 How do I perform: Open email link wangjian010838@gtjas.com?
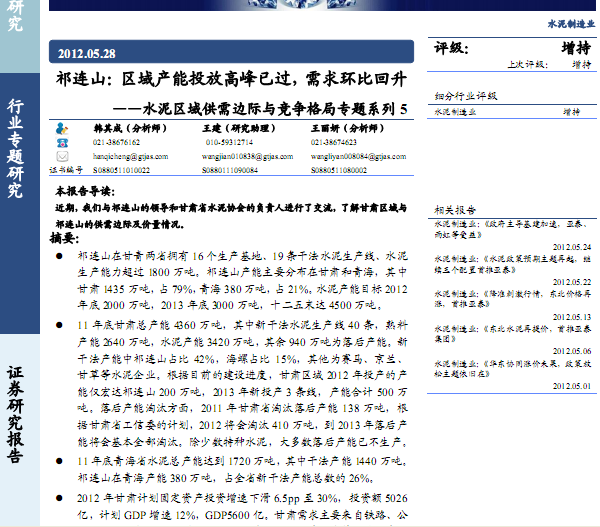(236, 157)
